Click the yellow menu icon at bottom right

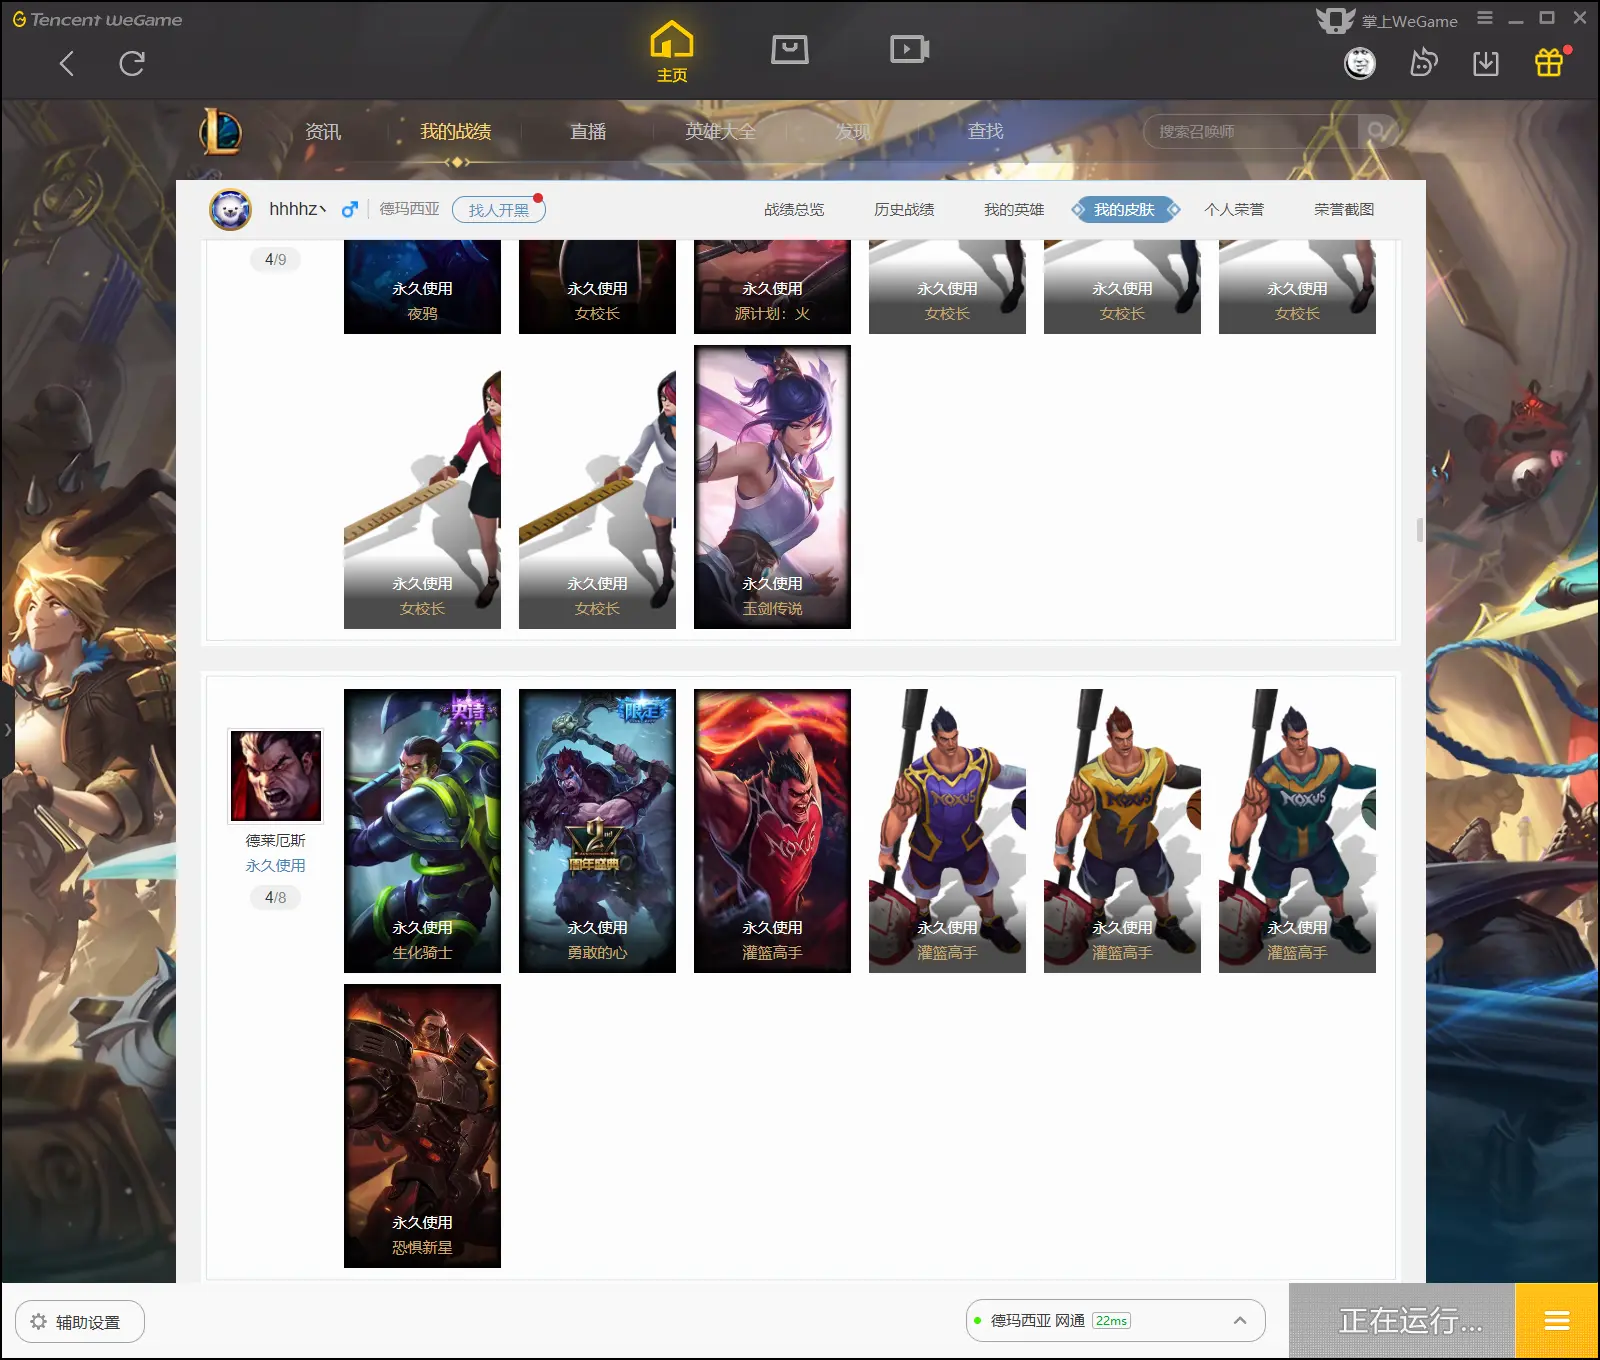point(1557,1321)
